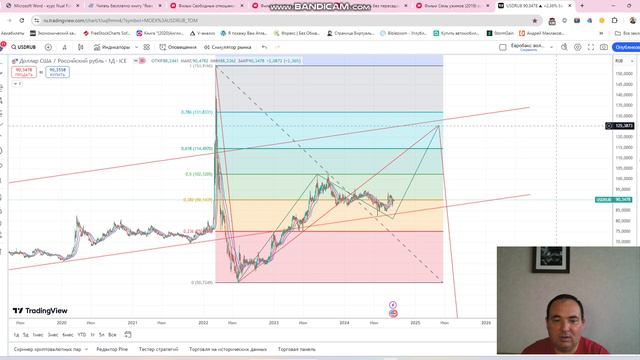Select the 5л date range
640x360 pixels.
102,335
